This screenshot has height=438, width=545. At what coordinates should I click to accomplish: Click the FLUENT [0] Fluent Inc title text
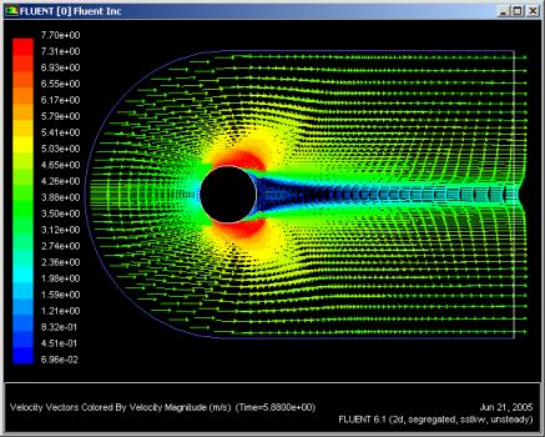[71, 11]
